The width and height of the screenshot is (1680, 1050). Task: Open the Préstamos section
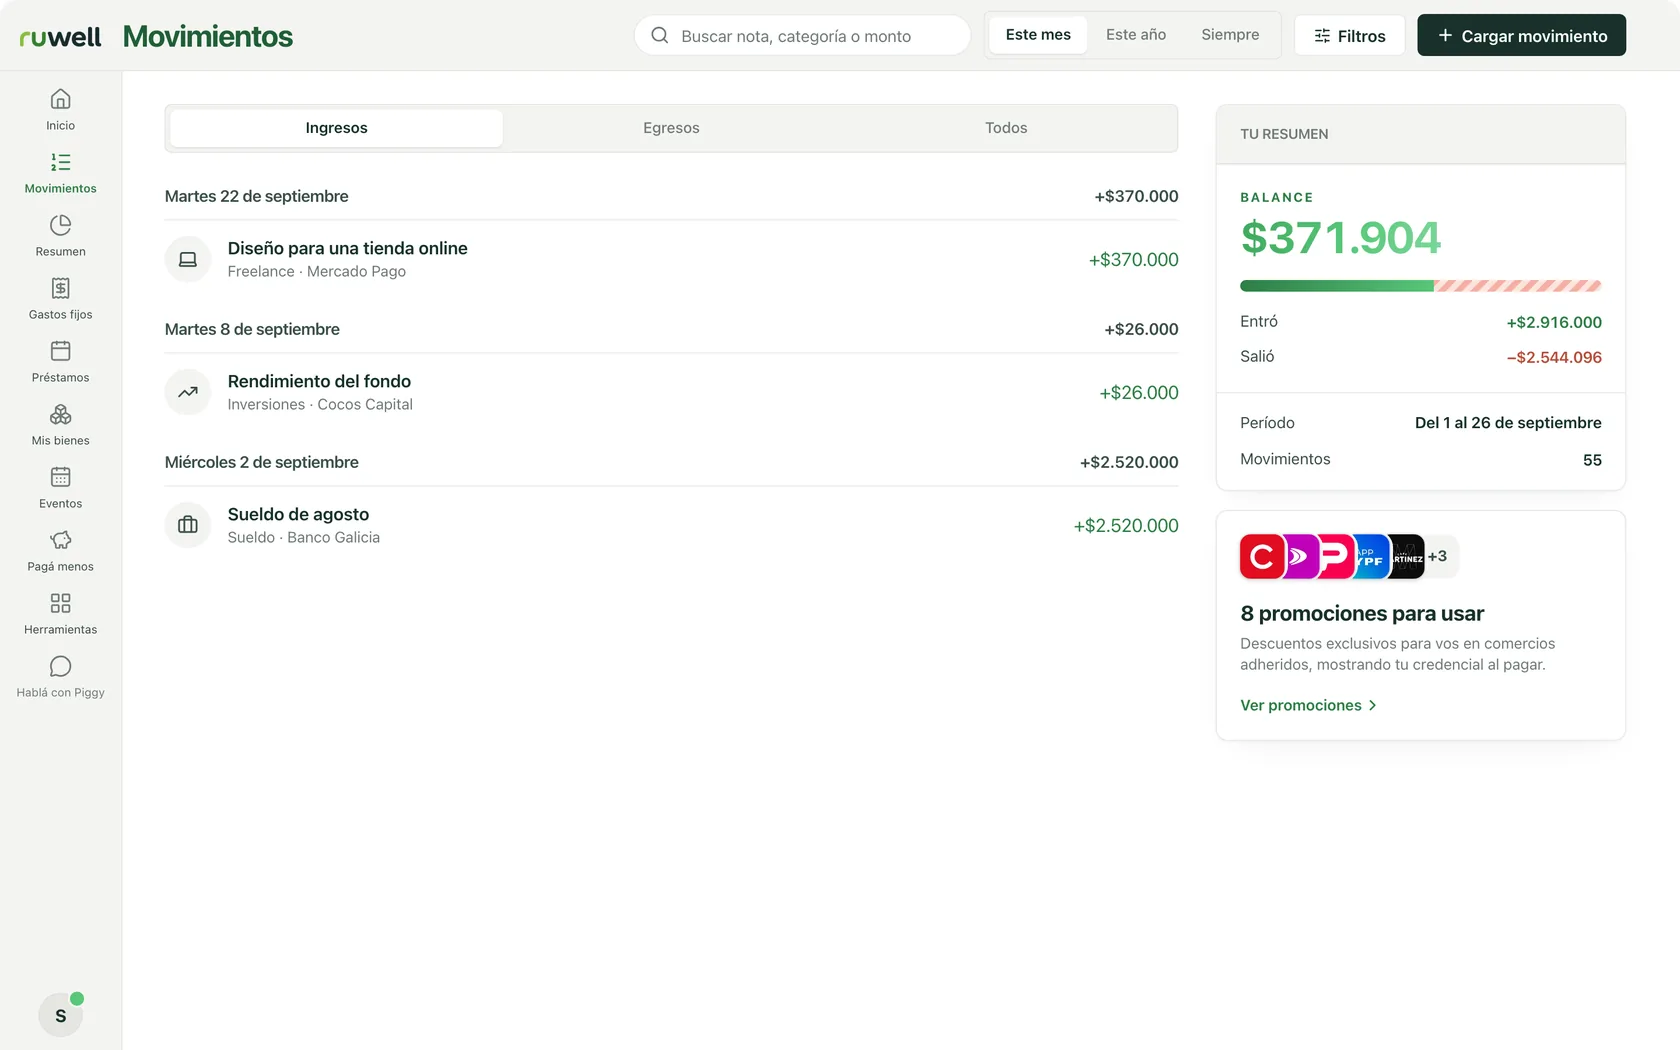point(60,362)
